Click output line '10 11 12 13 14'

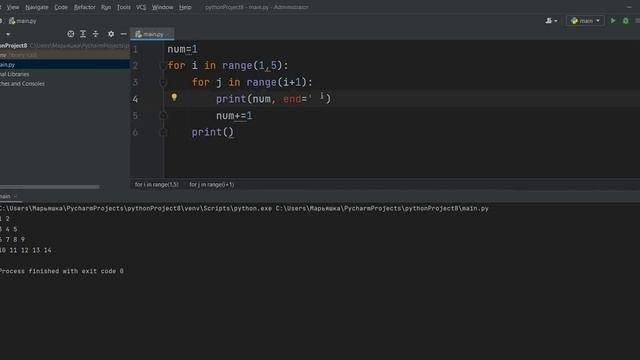[26, 250]
